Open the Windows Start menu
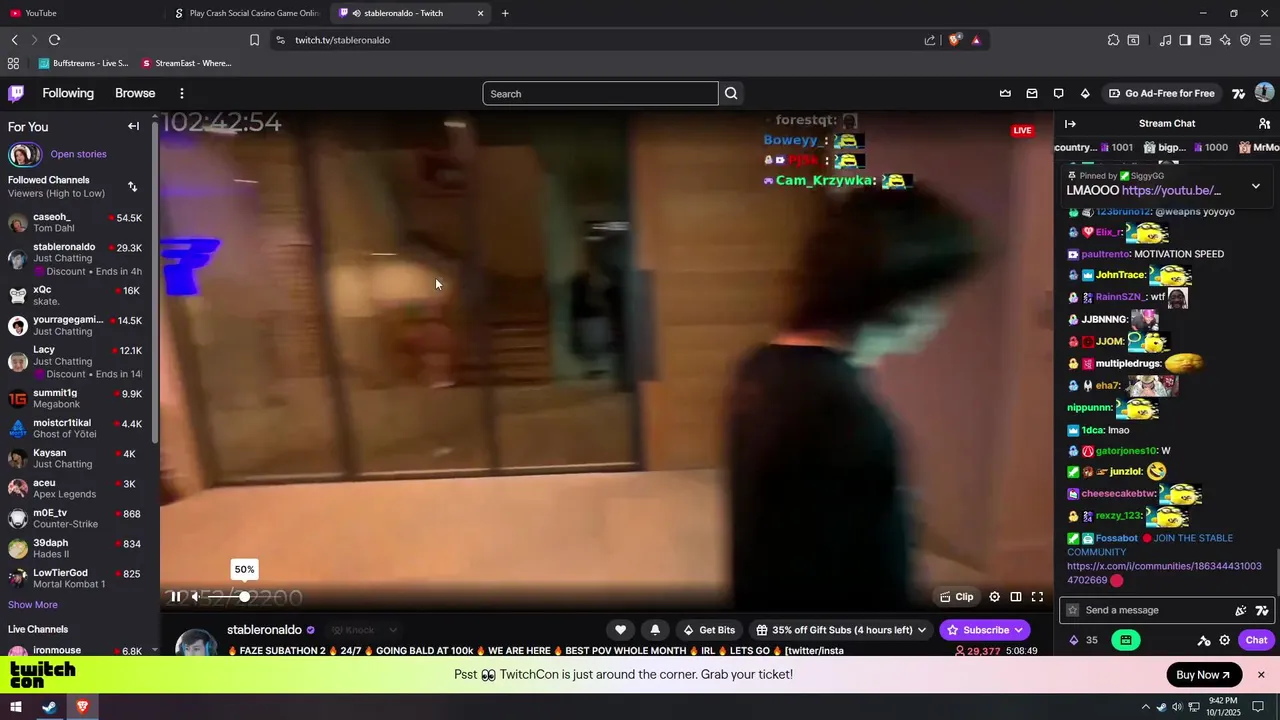 (16, 707)
